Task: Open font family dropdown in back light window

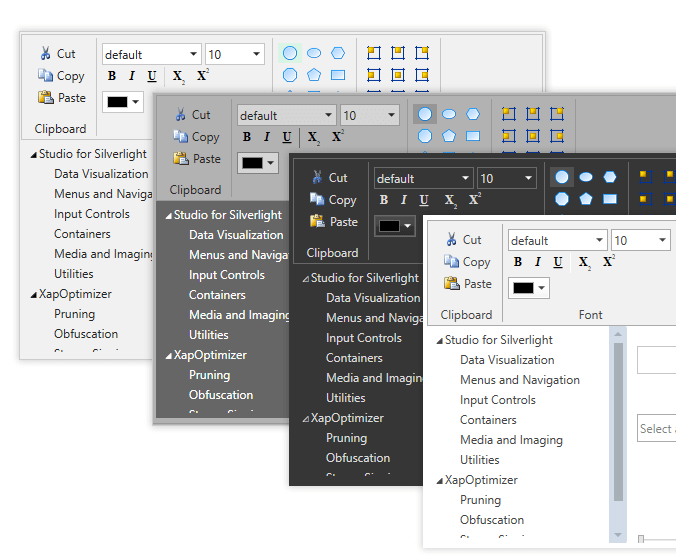Action: pos(193,54)
